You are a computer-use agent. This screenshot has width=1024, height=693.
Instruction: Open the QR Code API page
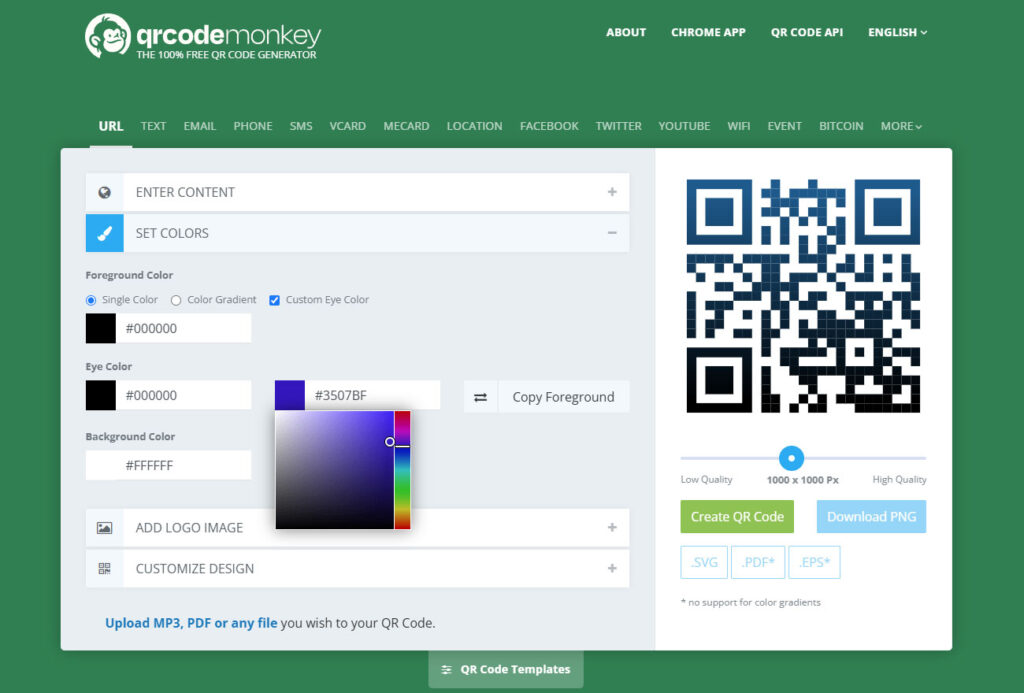(807, 32)
